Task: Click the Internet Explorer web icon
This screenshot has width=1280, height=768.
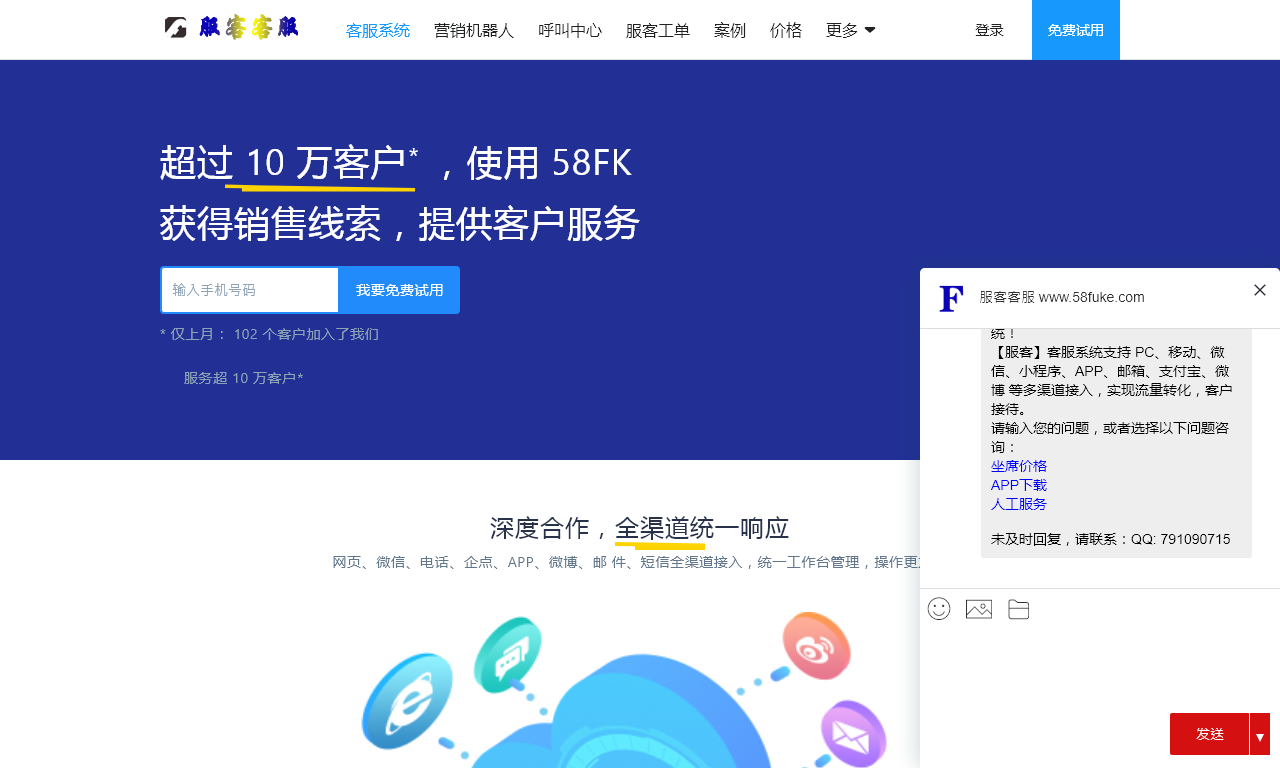Action: (407, 701)
